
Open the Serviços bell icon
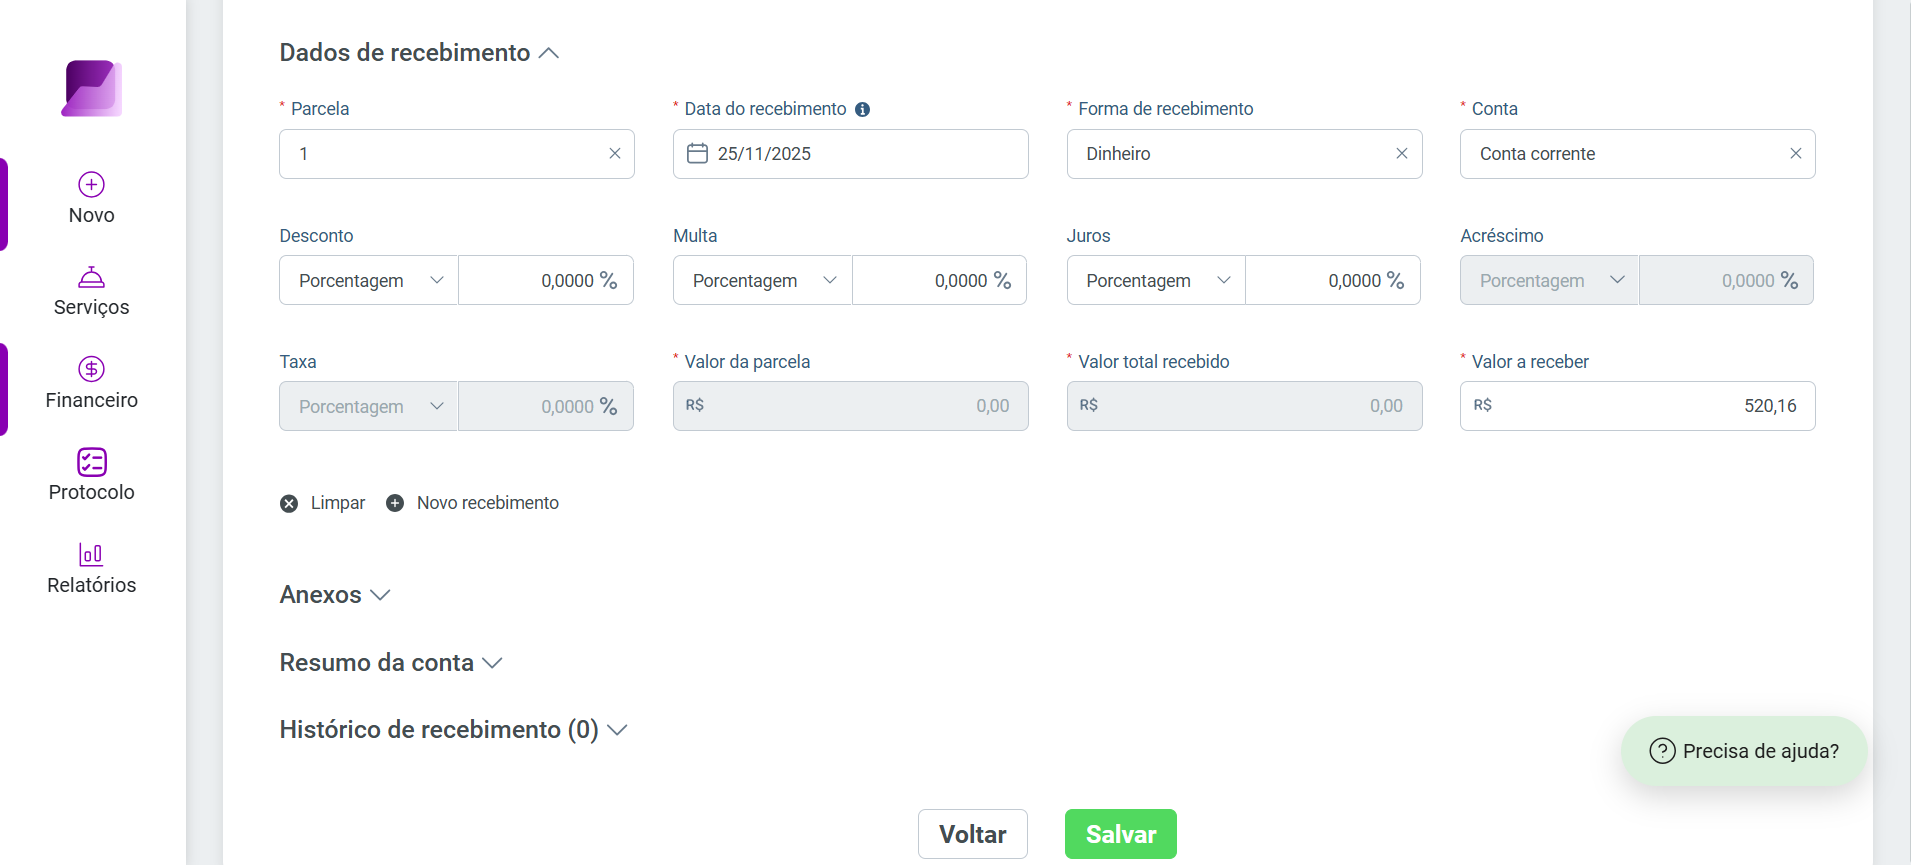91,277
